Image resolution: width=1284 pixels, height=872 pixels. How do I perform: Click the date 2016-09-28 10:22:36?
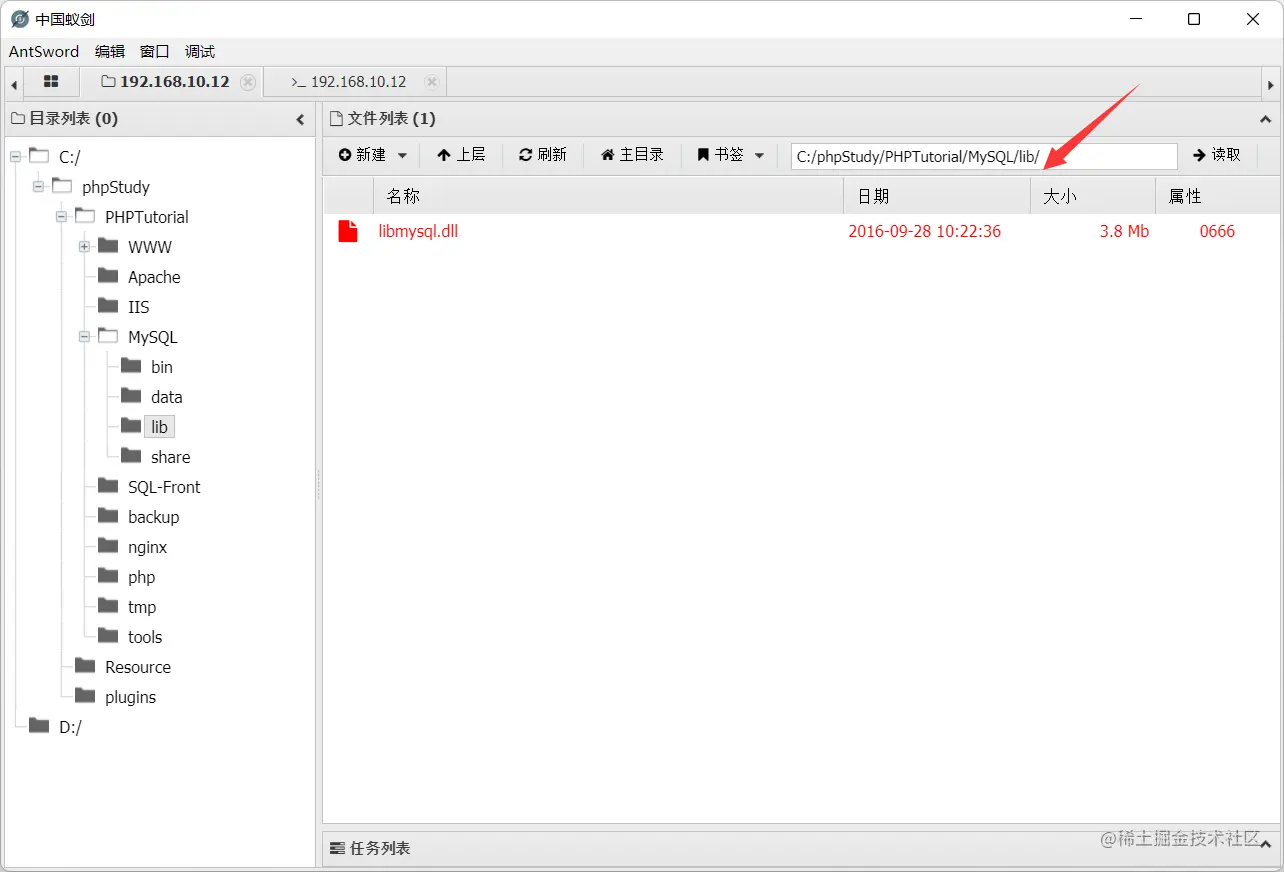pos(925,231)
